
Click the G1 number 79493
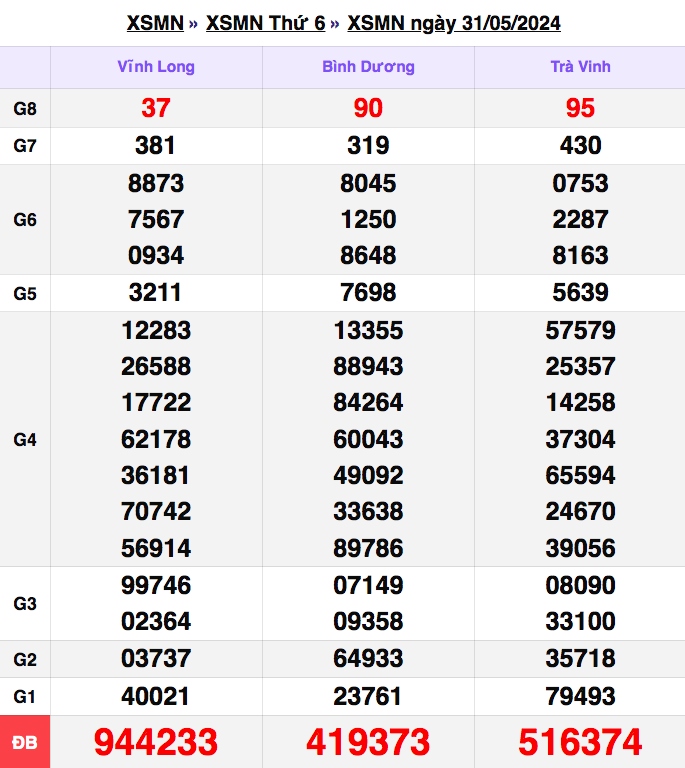[x=580, y=696]
